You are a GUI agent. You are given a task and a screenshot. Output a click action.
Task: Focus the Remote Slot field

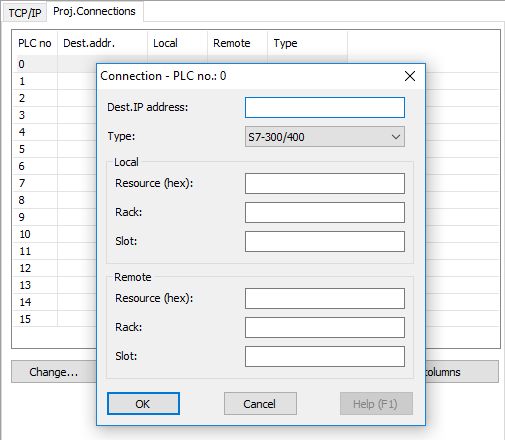click(325, 356)
